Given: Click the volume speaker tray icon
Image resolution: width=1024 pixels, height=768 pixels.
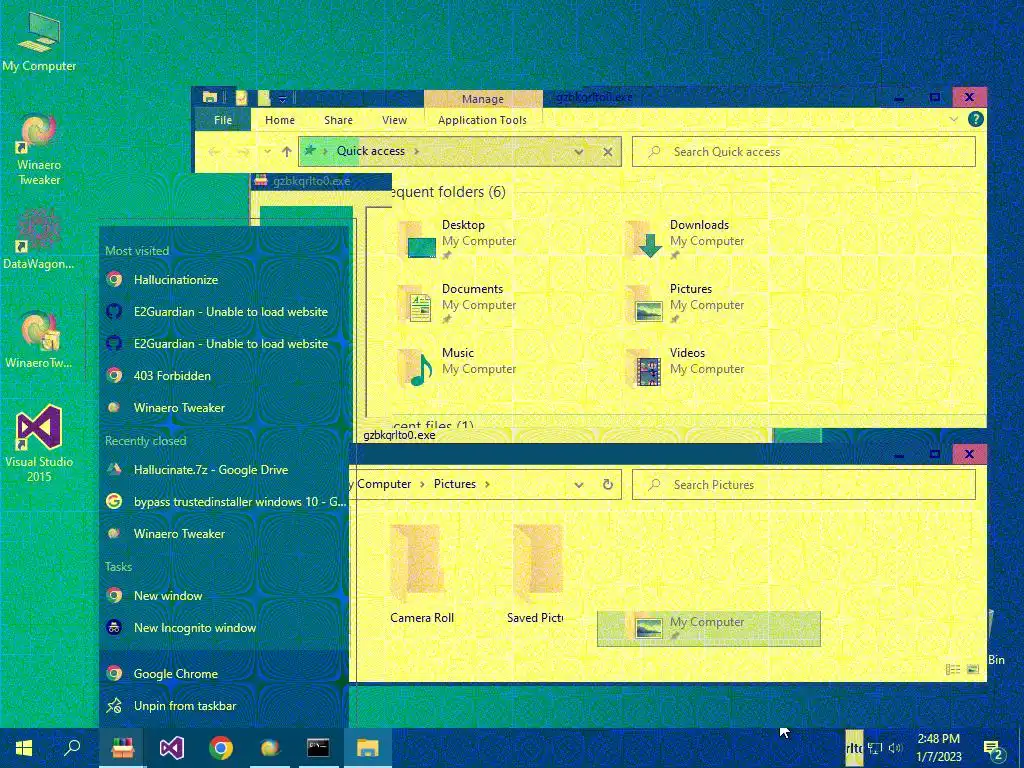Looking at the screenshot, I should (895, 748).
